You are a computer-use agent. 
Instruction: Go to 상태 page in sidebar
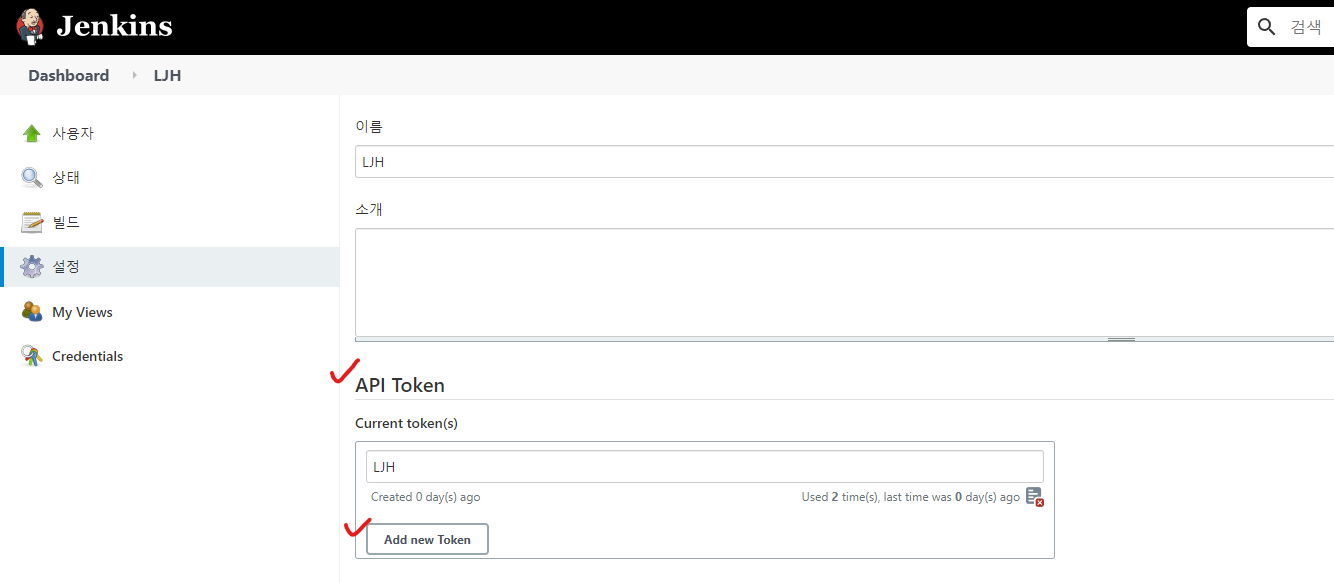(66, 177)
